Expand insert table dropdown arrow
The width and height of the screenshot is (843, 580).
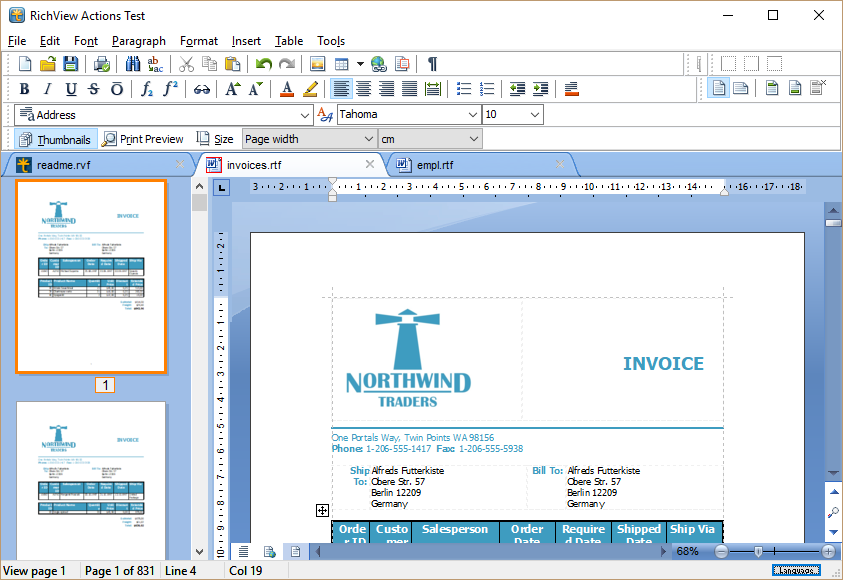click(360, 64)
